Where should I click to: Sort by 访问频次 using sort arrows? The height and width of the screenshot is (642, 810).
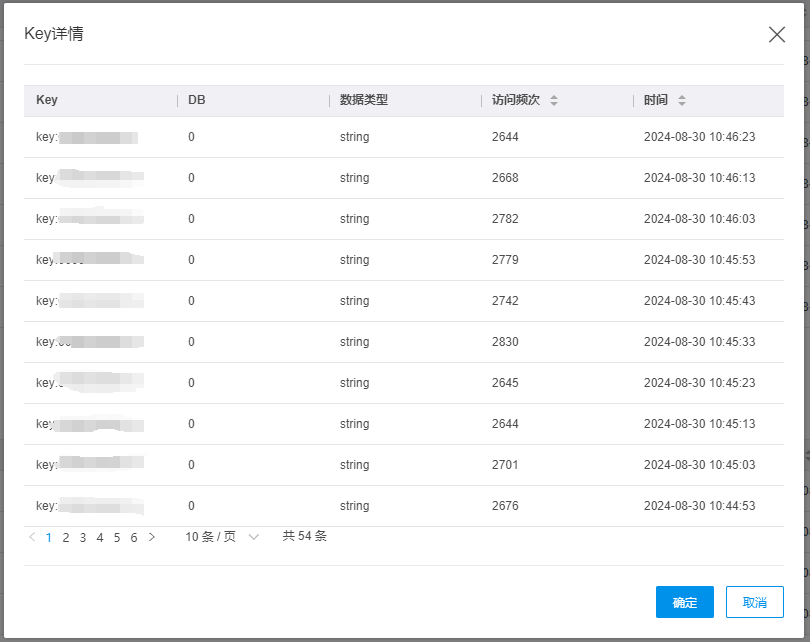coord(554,100)
